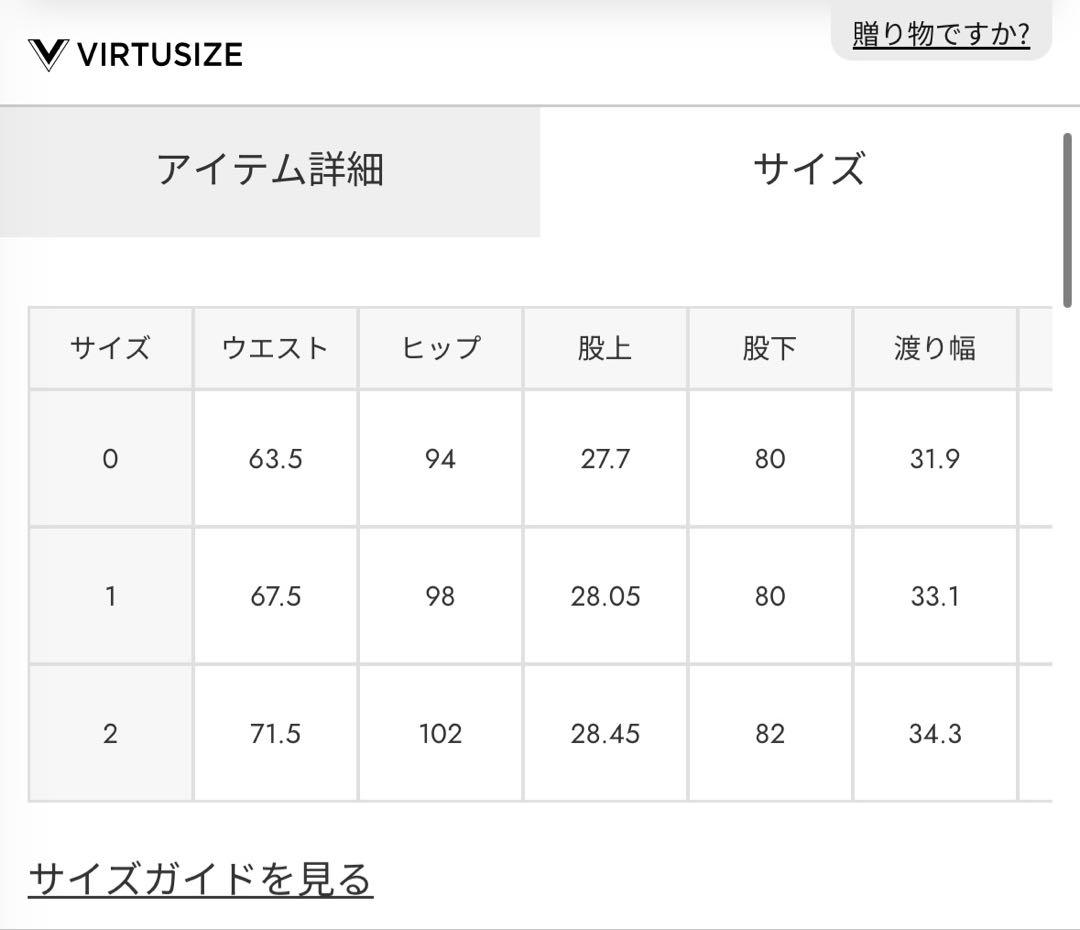Image resolution: width=1080 pixels, height=930 pixels.
Task: Select the size 1 row label
Action: coord(110,597)
